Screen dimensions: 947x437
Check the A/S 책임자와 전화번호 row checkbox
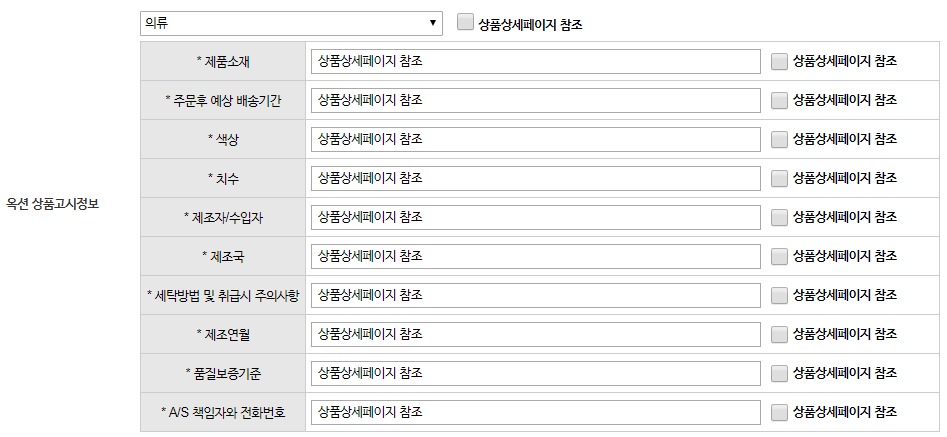(780, 412)
